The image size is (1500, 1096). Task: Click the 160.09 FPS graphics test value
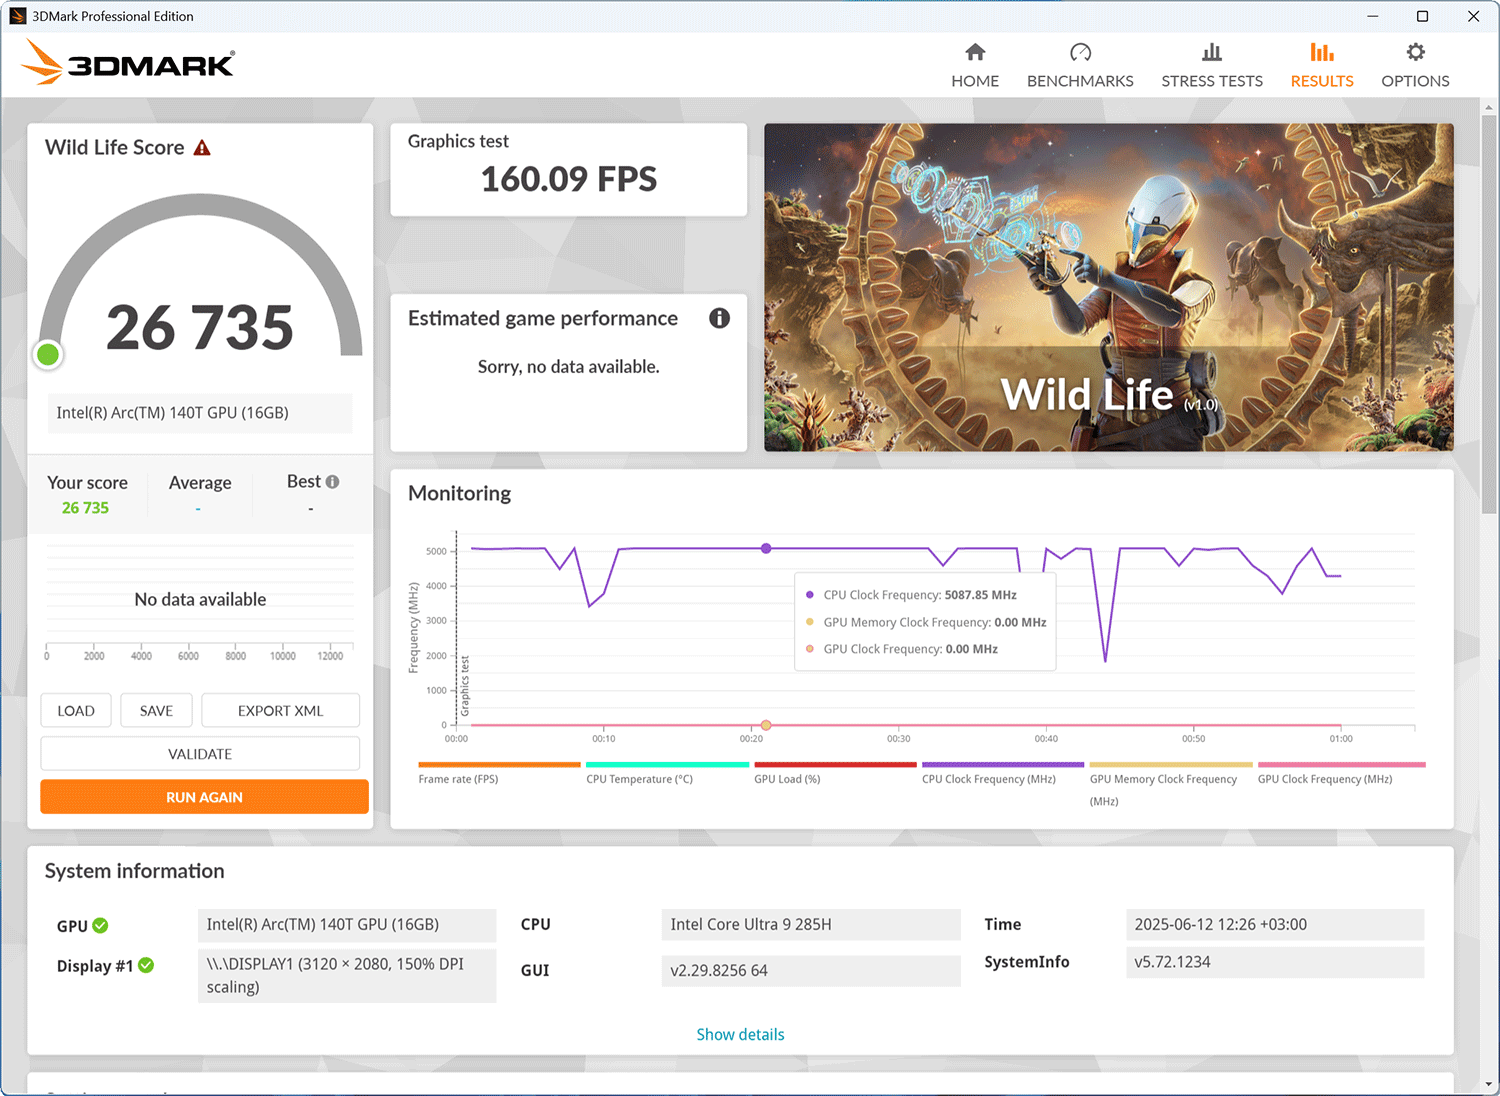click(x=569, y=179)
